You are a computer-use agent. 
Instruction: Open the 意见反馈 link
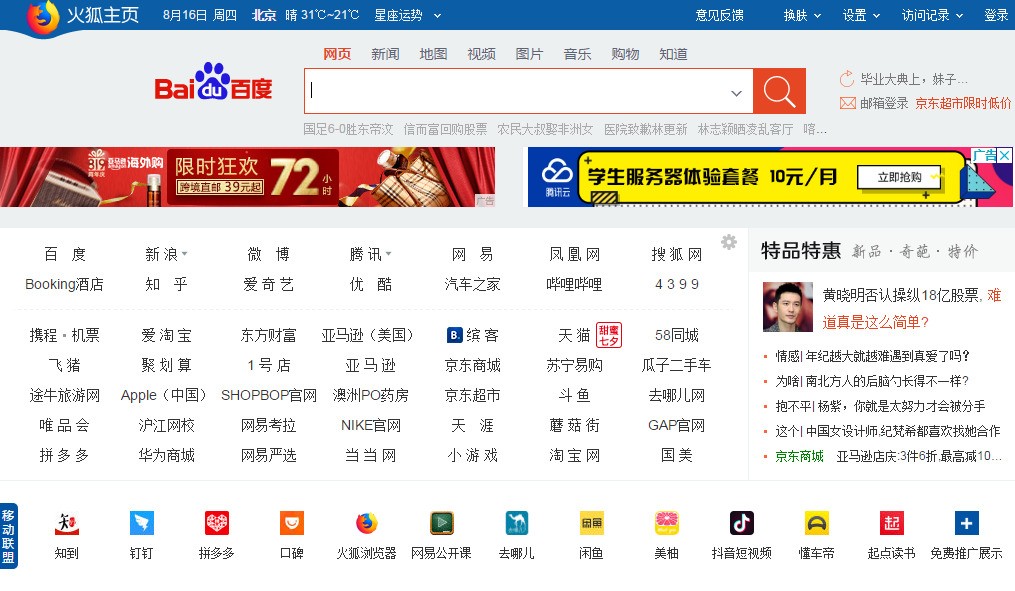[719, 16]
